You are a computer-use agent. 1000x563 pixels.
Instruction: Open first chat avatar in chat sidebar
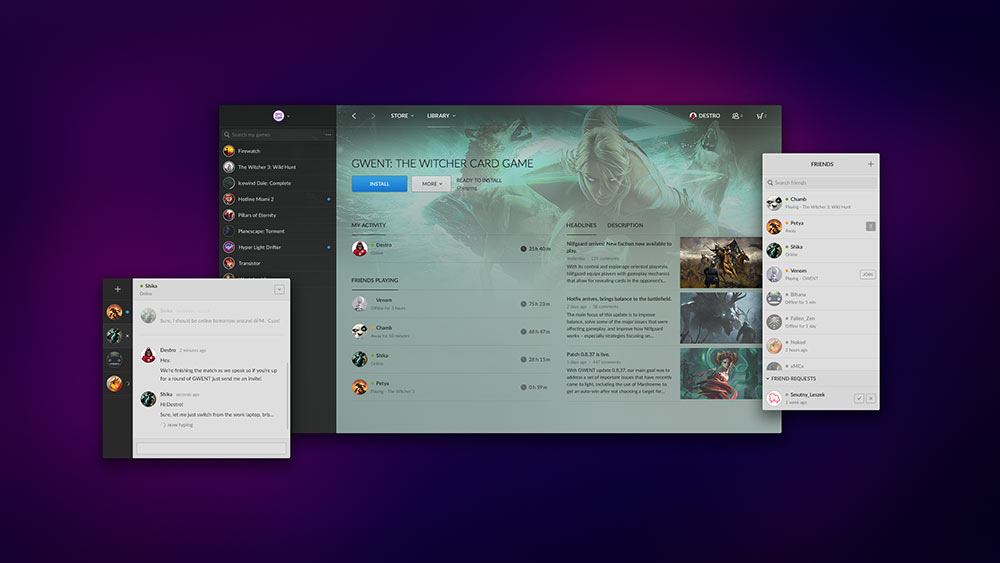point(114,312)
